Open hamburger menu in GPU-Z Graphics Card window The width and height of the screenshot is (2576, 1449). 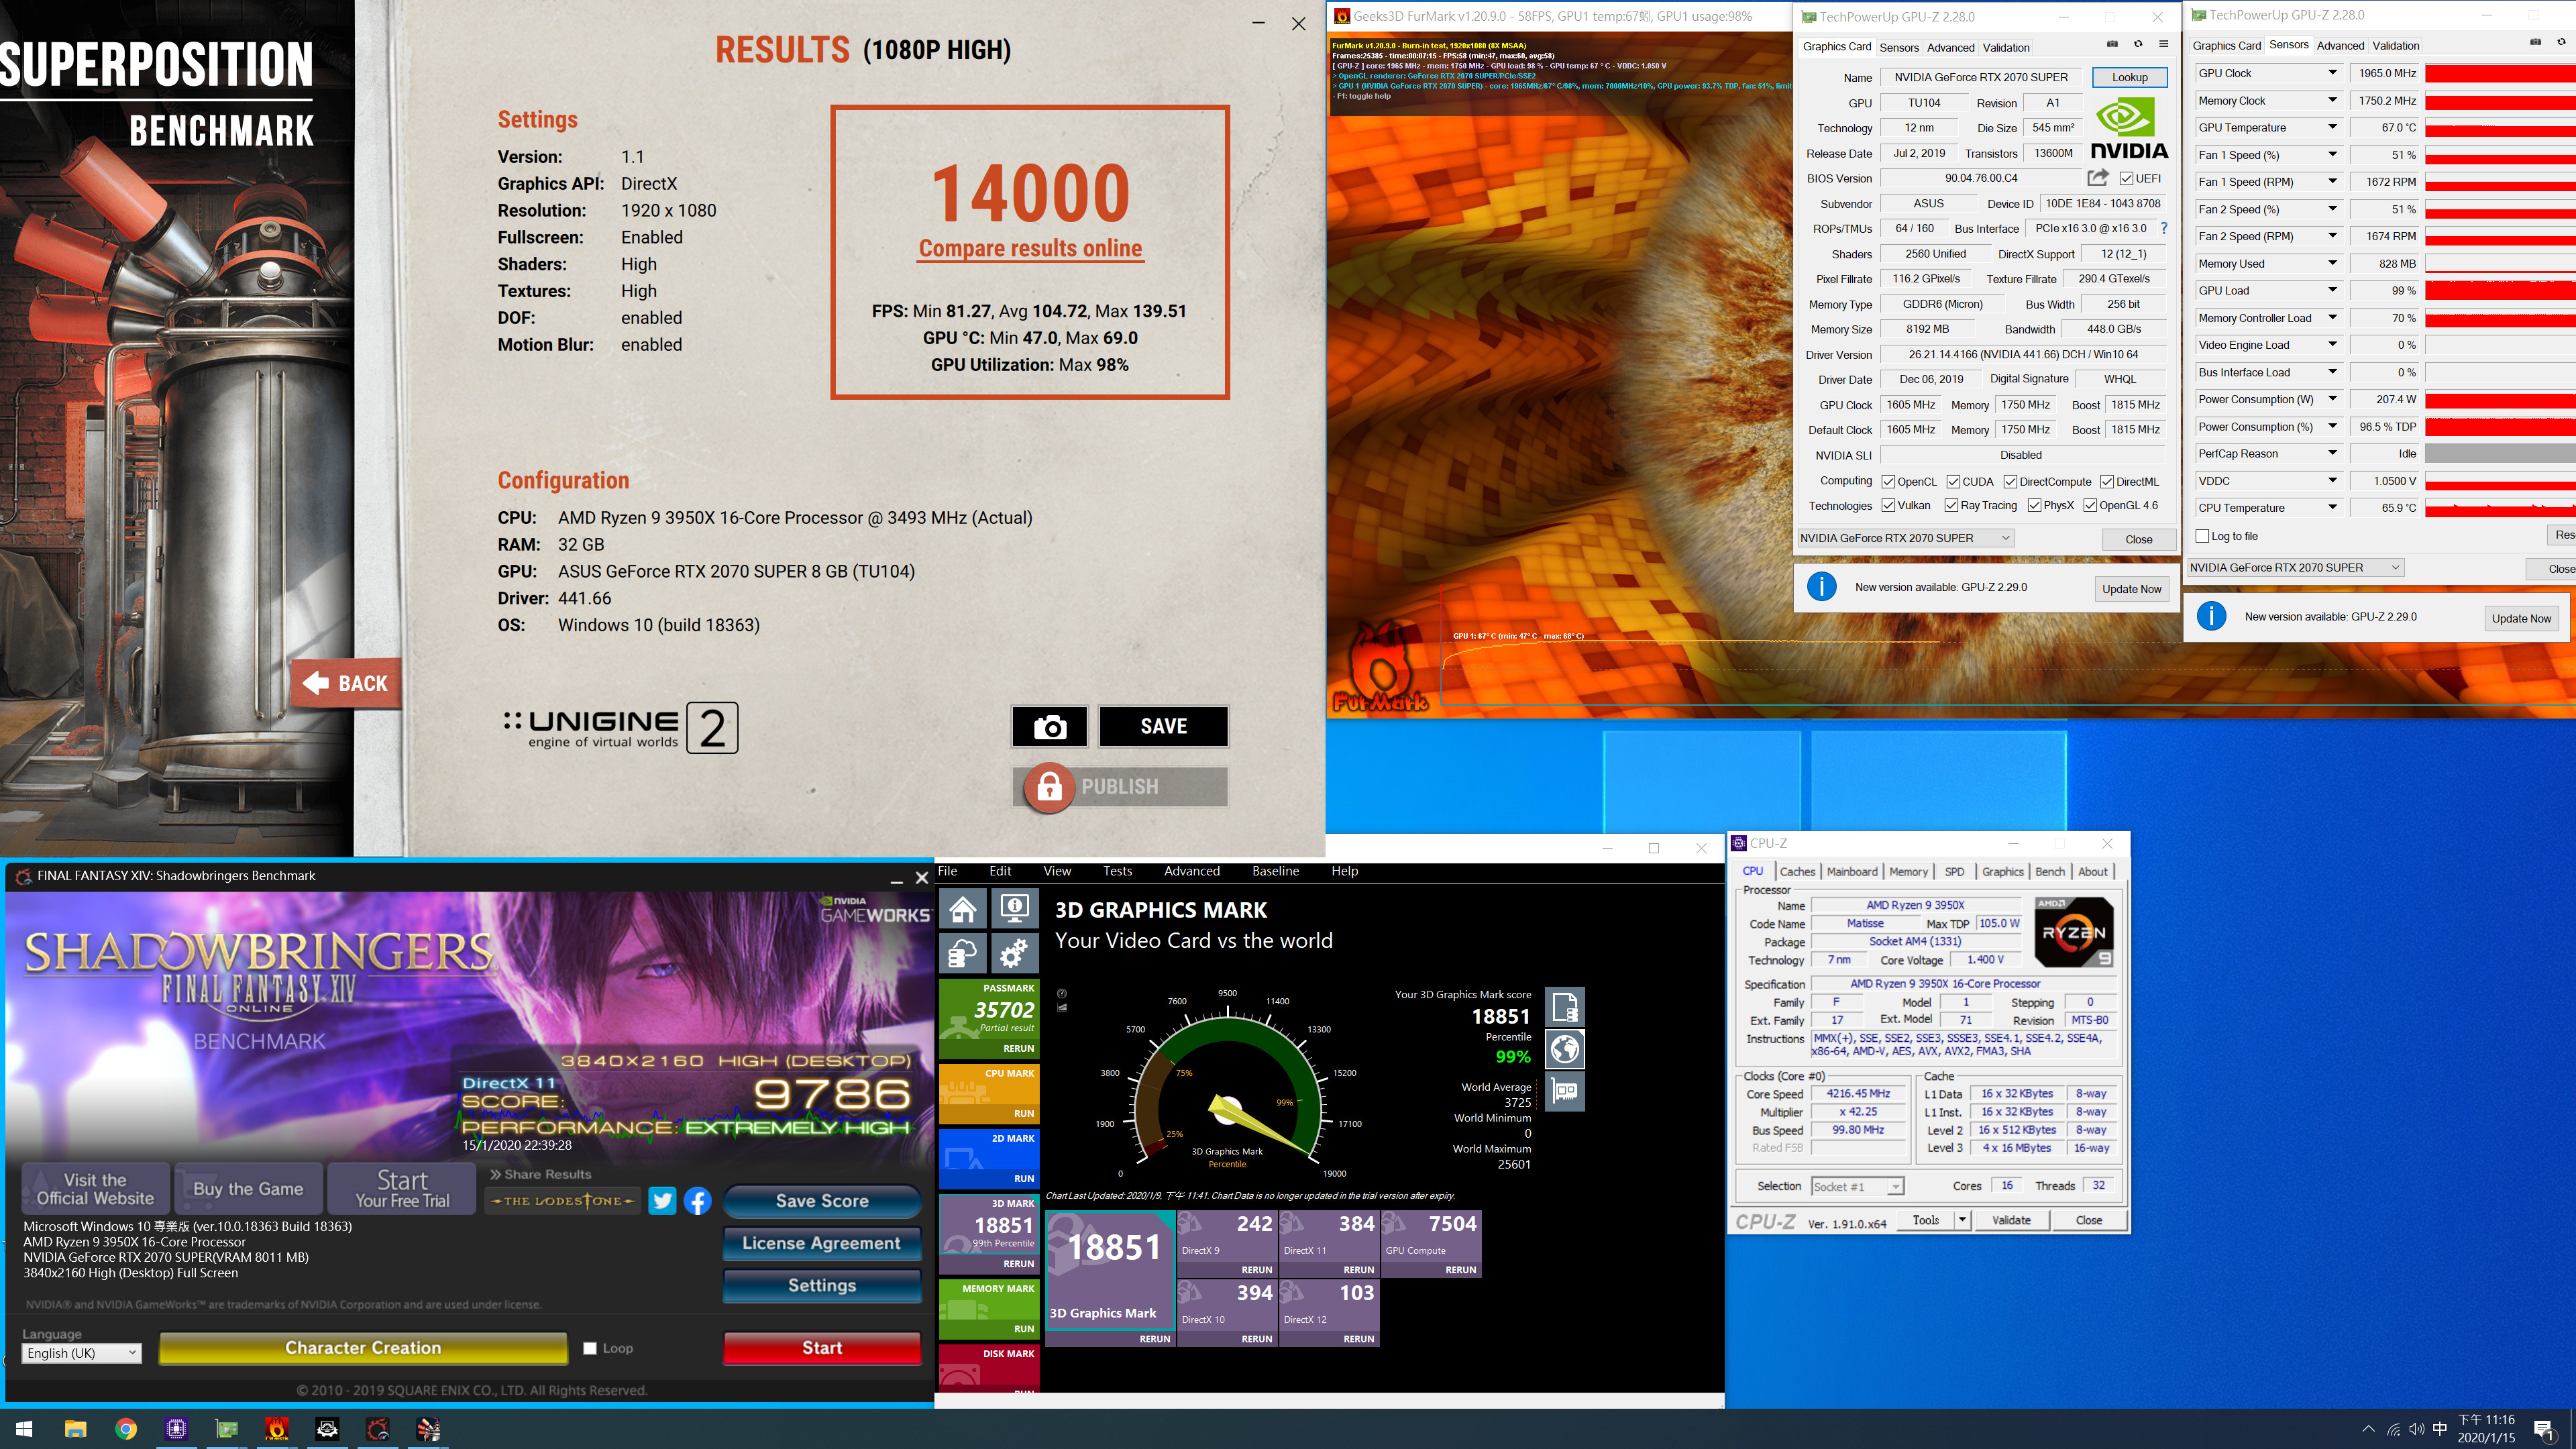click(x=2164, y=44)
